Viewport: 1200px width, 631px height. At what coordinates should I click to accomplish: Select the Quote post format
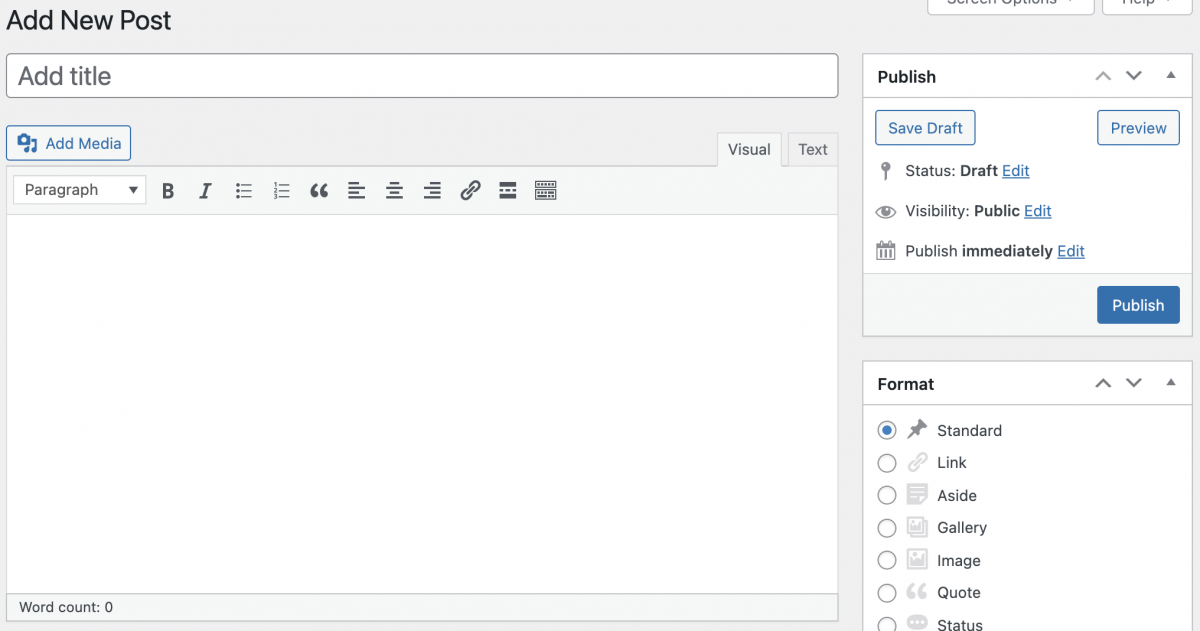click(x=887, y=593)
